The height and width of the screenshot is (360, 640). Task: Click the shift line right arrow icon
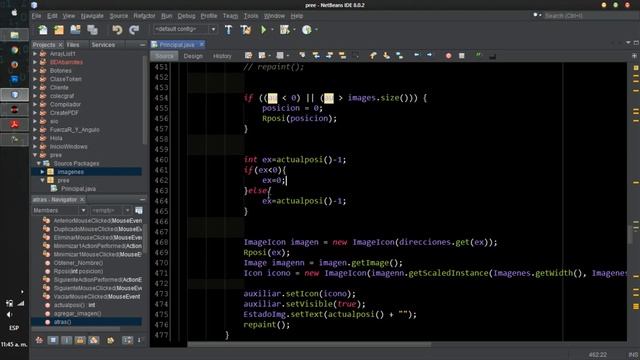click(429, 55)
